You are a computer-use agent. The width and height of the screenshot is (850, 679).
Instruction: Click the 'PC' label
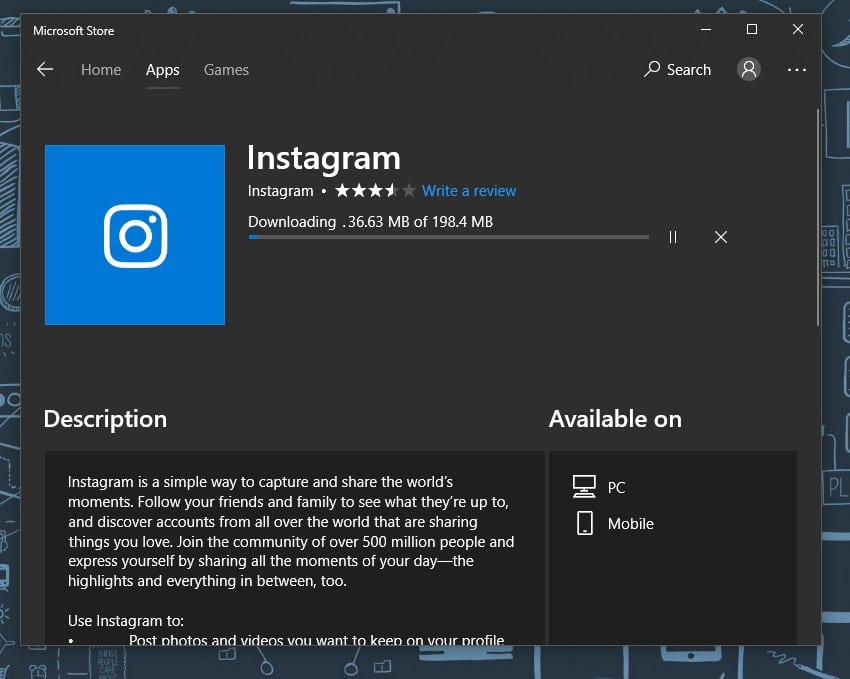pos(616,488)
